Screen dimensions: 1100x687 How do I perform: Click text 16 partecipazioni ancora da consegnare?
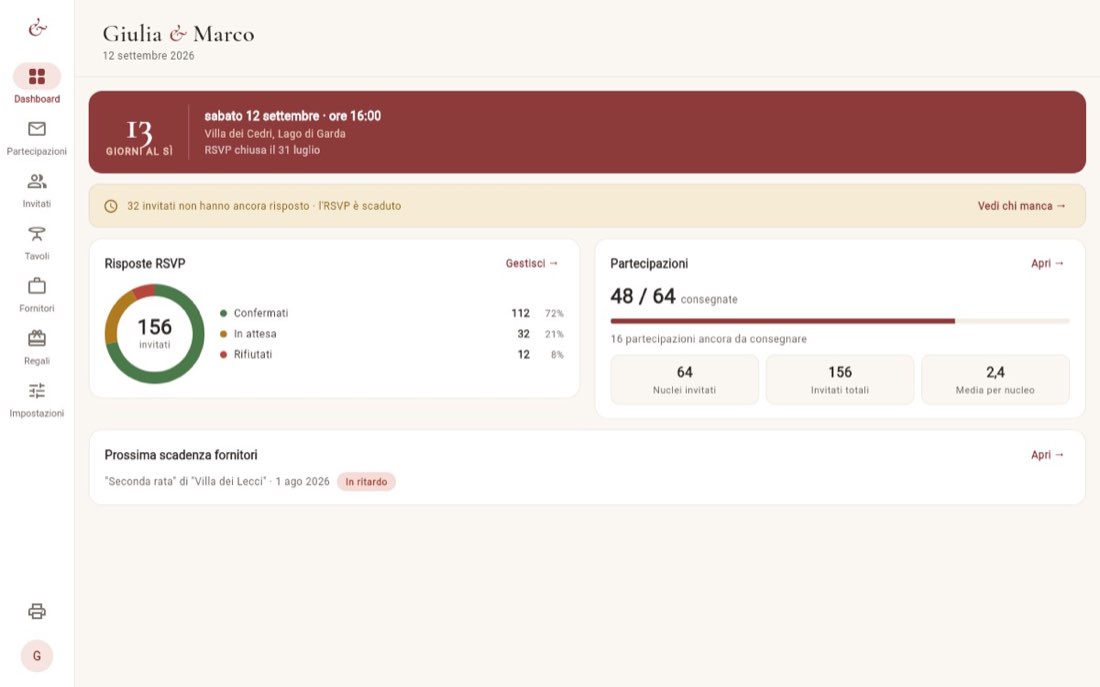[x=709, y=339]
